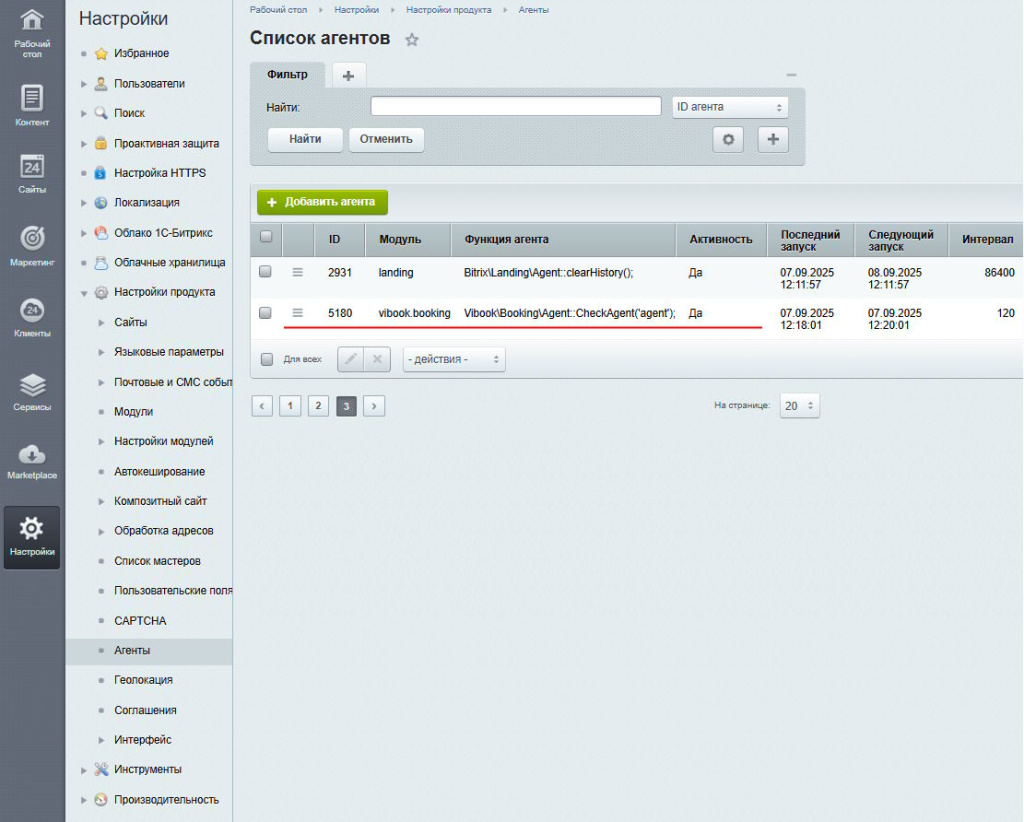Open the 'ID агента' search field dropdown
The width and height of the screenshot is (1024, 822).
730,107
